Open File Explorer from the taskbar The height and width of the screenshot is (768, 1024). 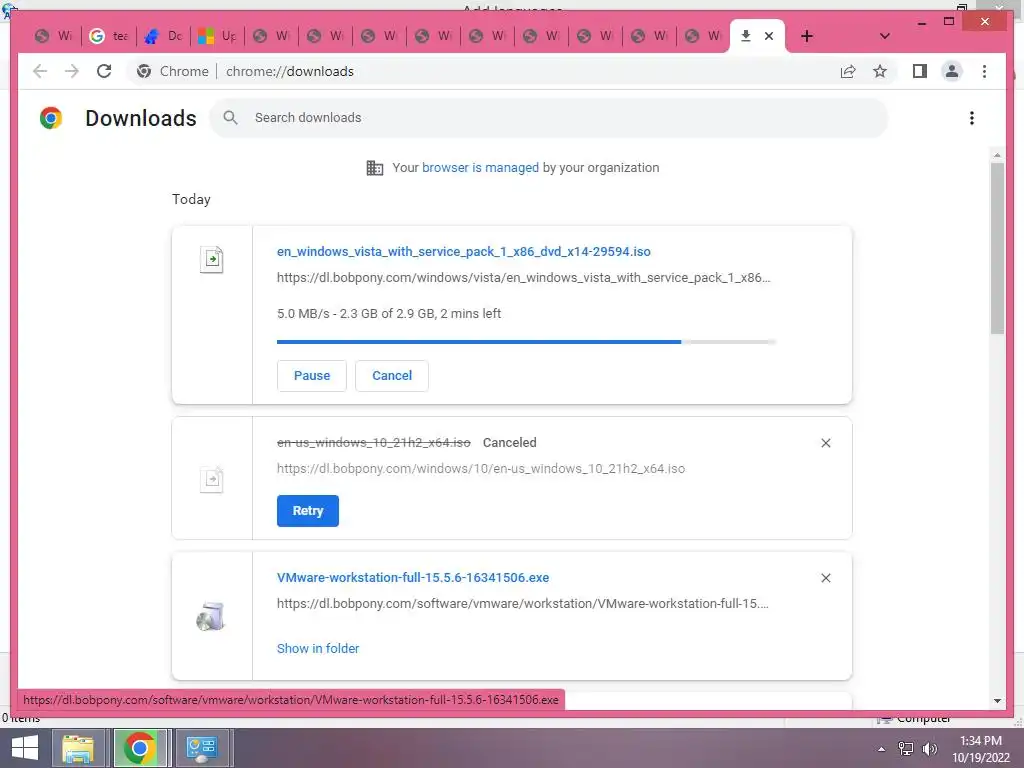click(x=77, y=748)
